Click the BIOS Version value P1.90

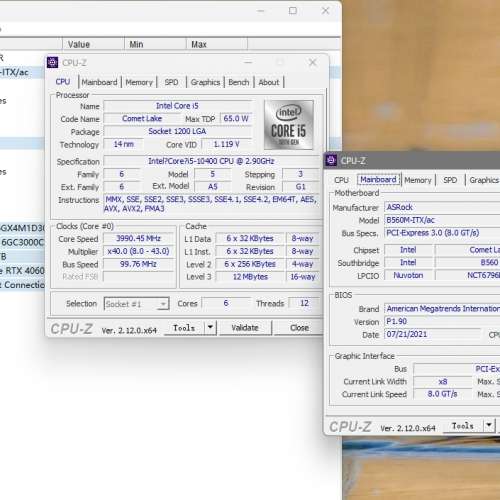click(x=442, y=321)
